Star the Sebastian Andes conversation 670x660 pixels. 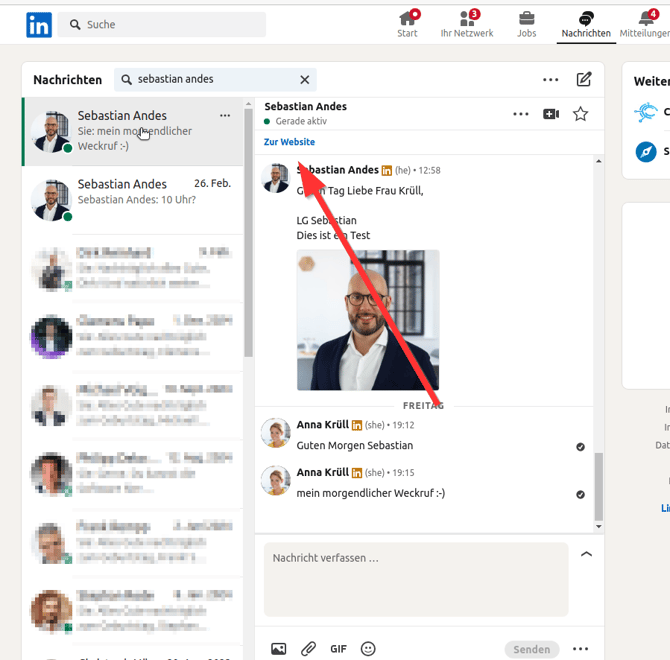[x=580, y=114]
